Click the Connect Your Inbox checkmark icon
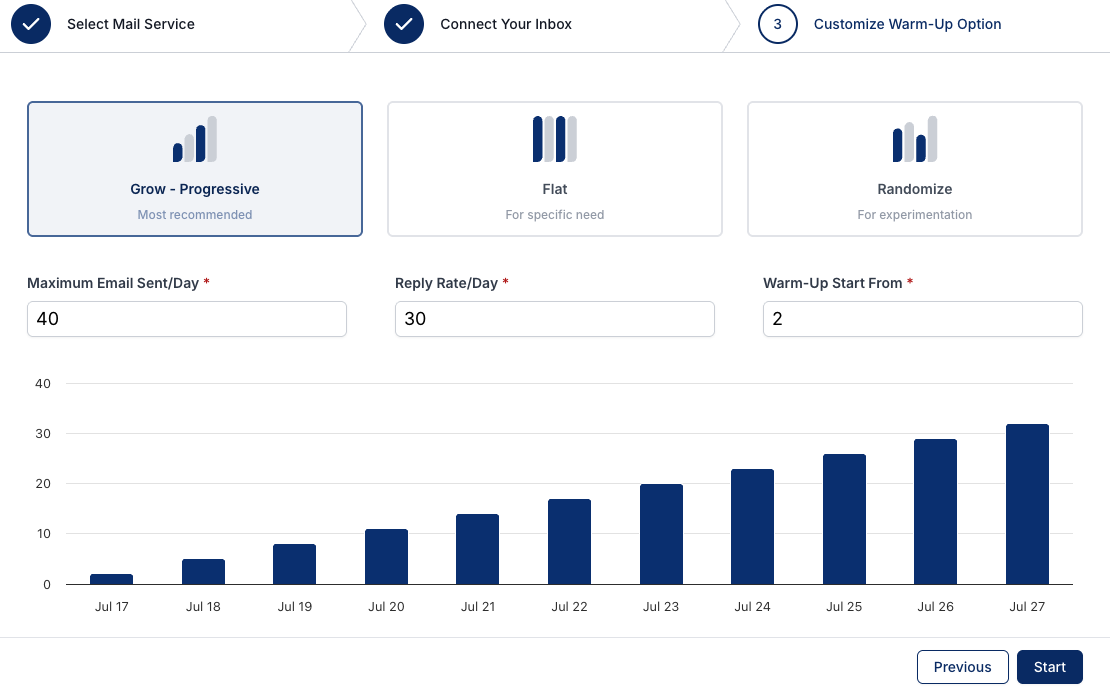 pyautogui.click(x=404, y=24)
